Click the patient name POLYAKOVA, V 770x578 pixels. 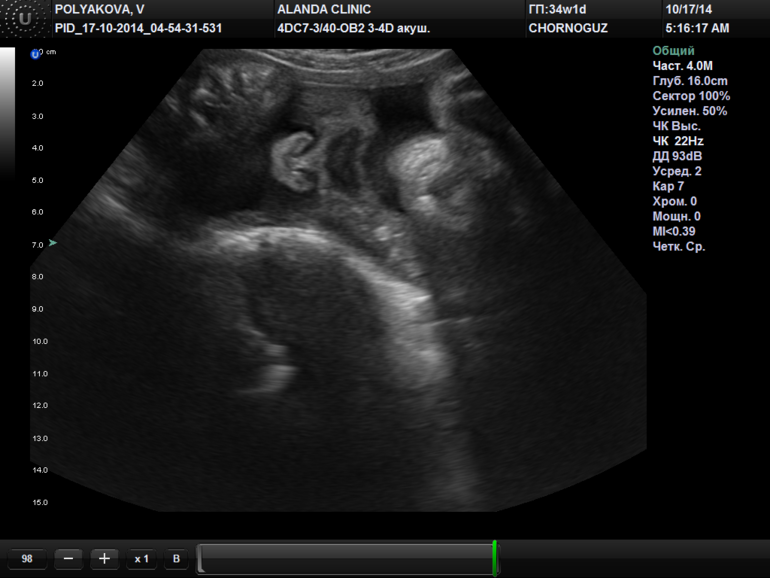point(99,9)
